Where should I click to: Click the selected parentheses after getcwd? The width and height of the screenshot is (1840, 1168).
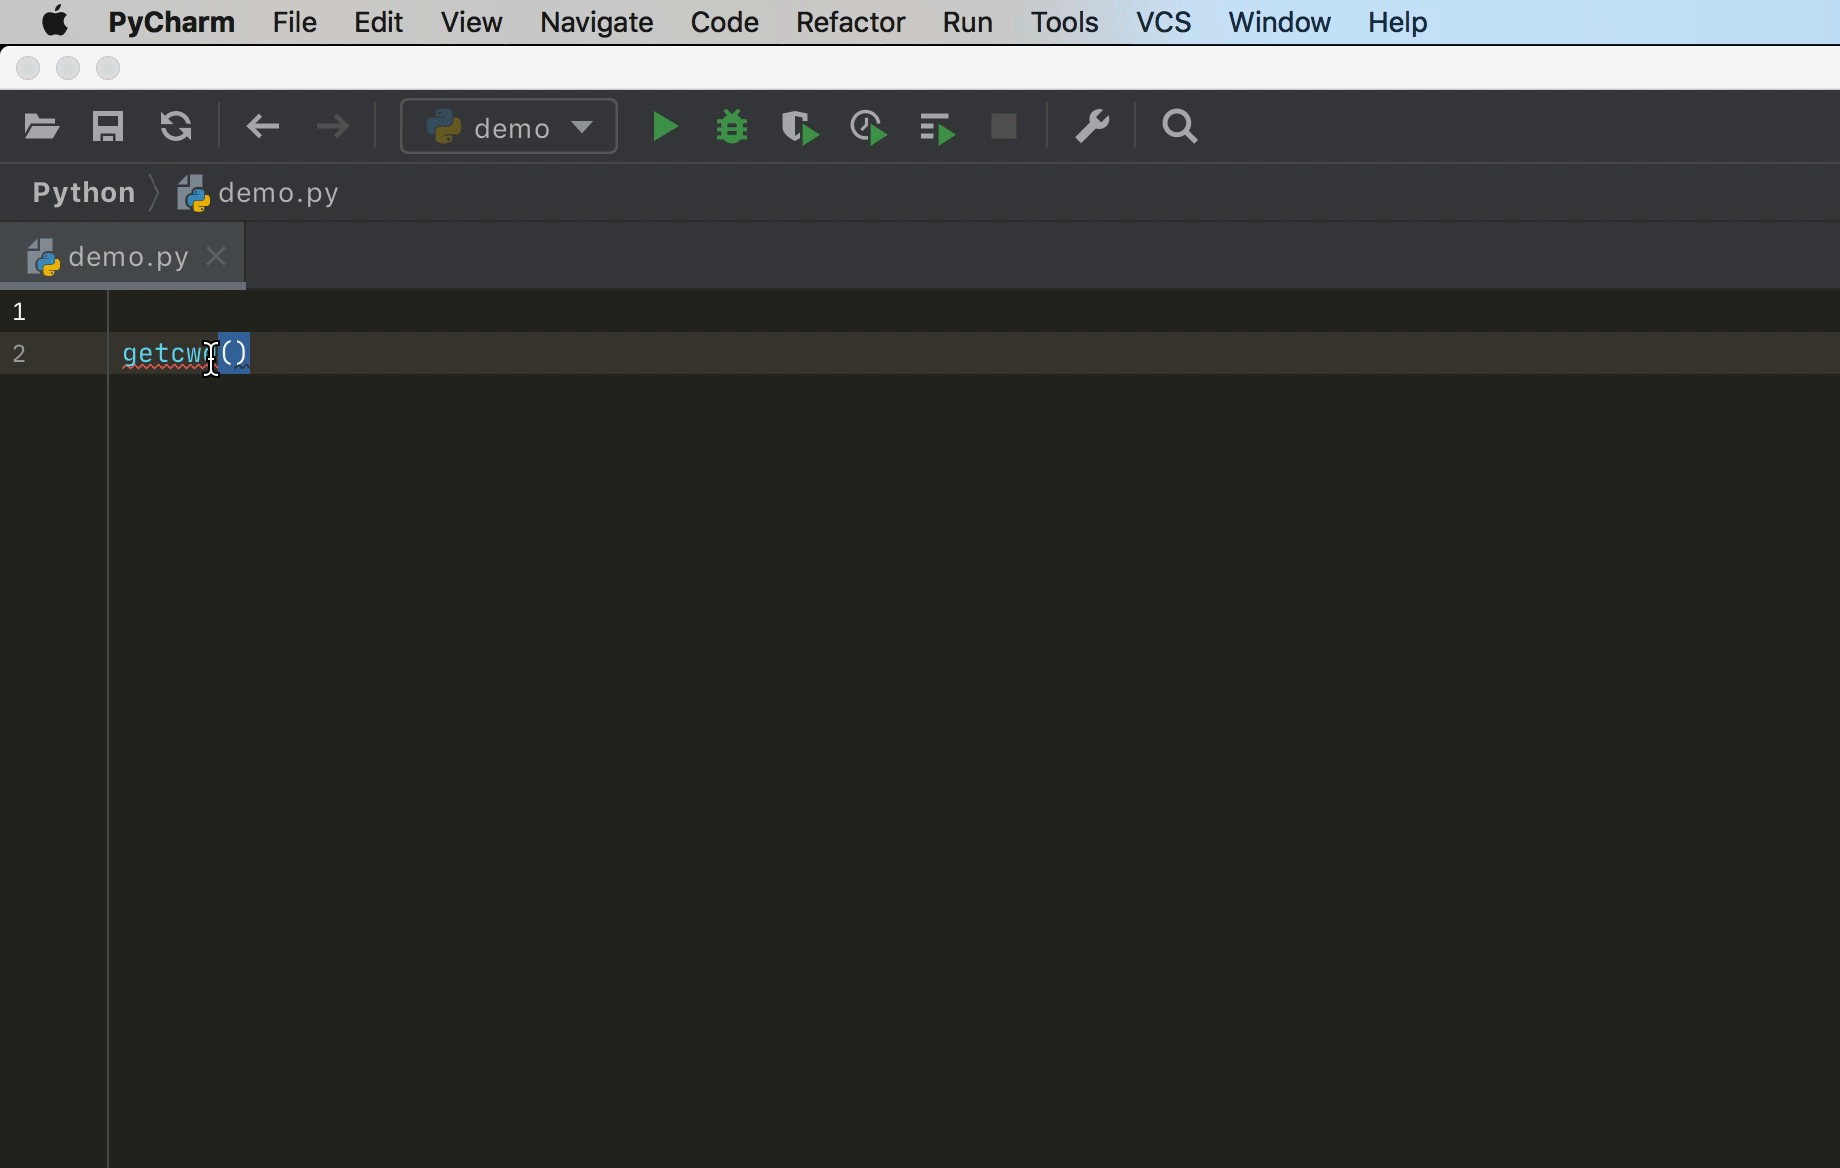[x=234, y=353]
